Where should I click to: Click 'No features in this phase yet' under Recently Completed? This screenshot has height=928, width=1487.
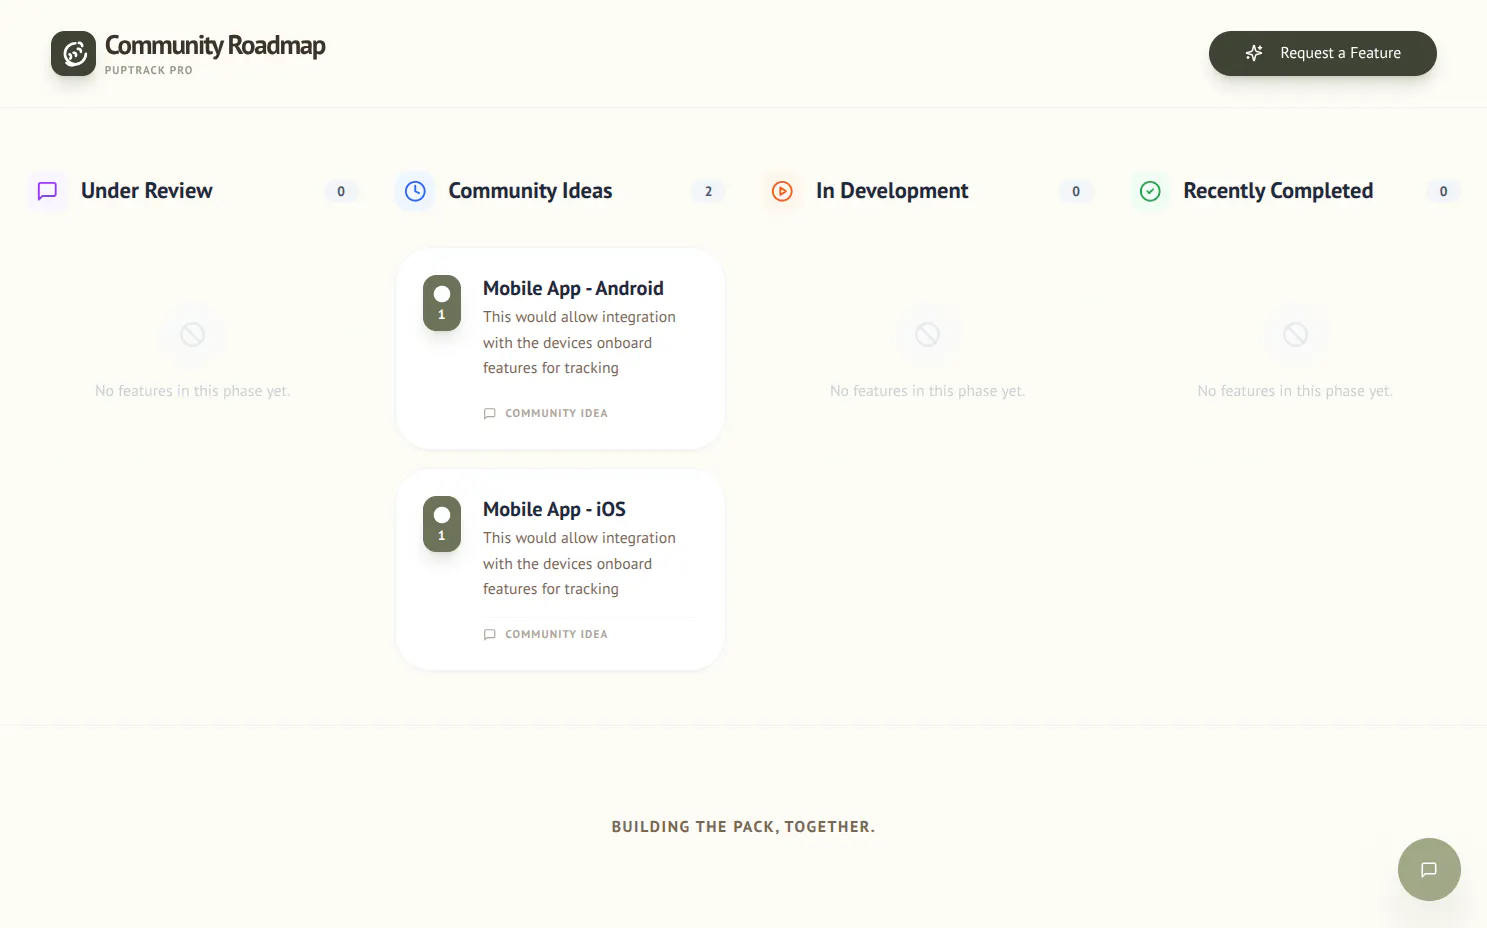[x=1295, y=391]
